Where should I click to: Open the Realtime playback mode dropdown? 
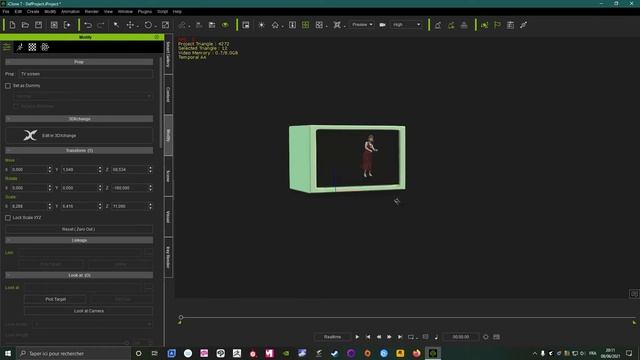pos(332,337)
